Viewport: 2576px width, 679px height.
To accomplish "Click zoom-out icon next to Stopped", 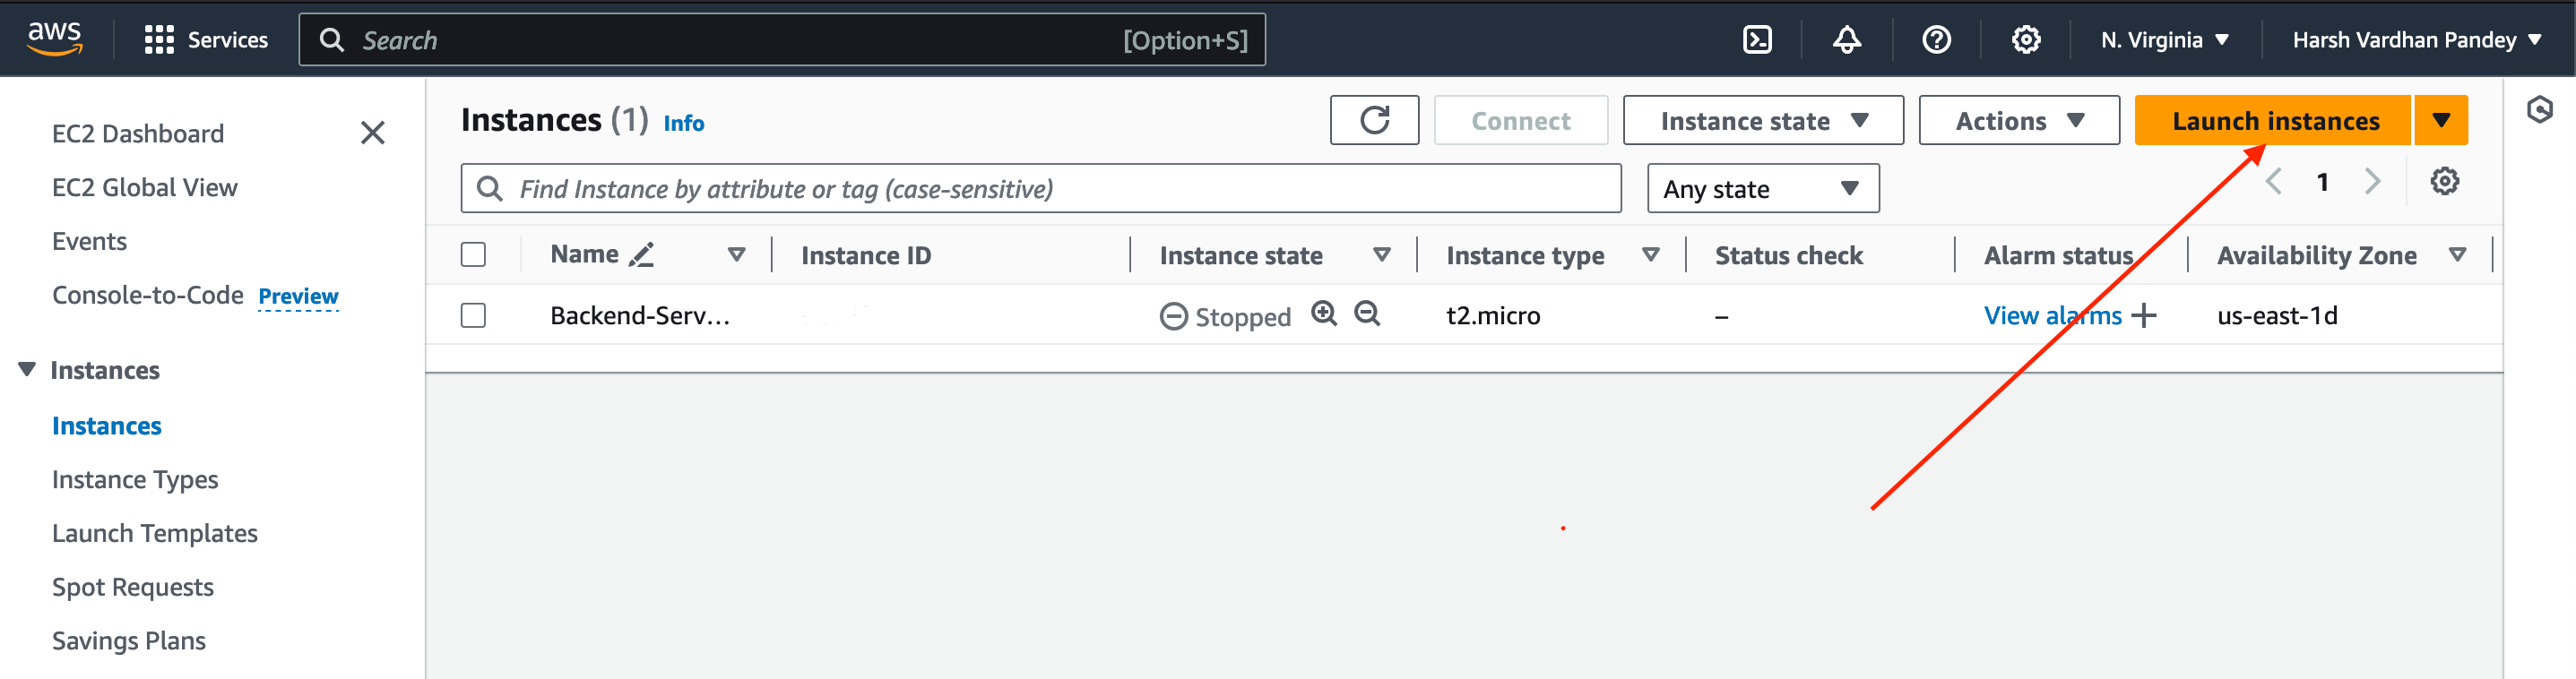I will pos(1367,314).
